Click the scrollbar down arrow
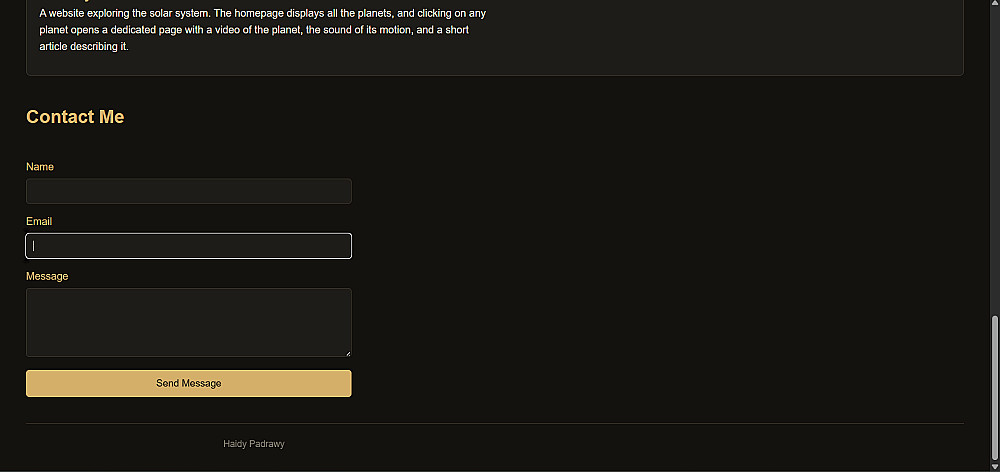Screen dimensions: 1000x472 [x=994, y=466]
